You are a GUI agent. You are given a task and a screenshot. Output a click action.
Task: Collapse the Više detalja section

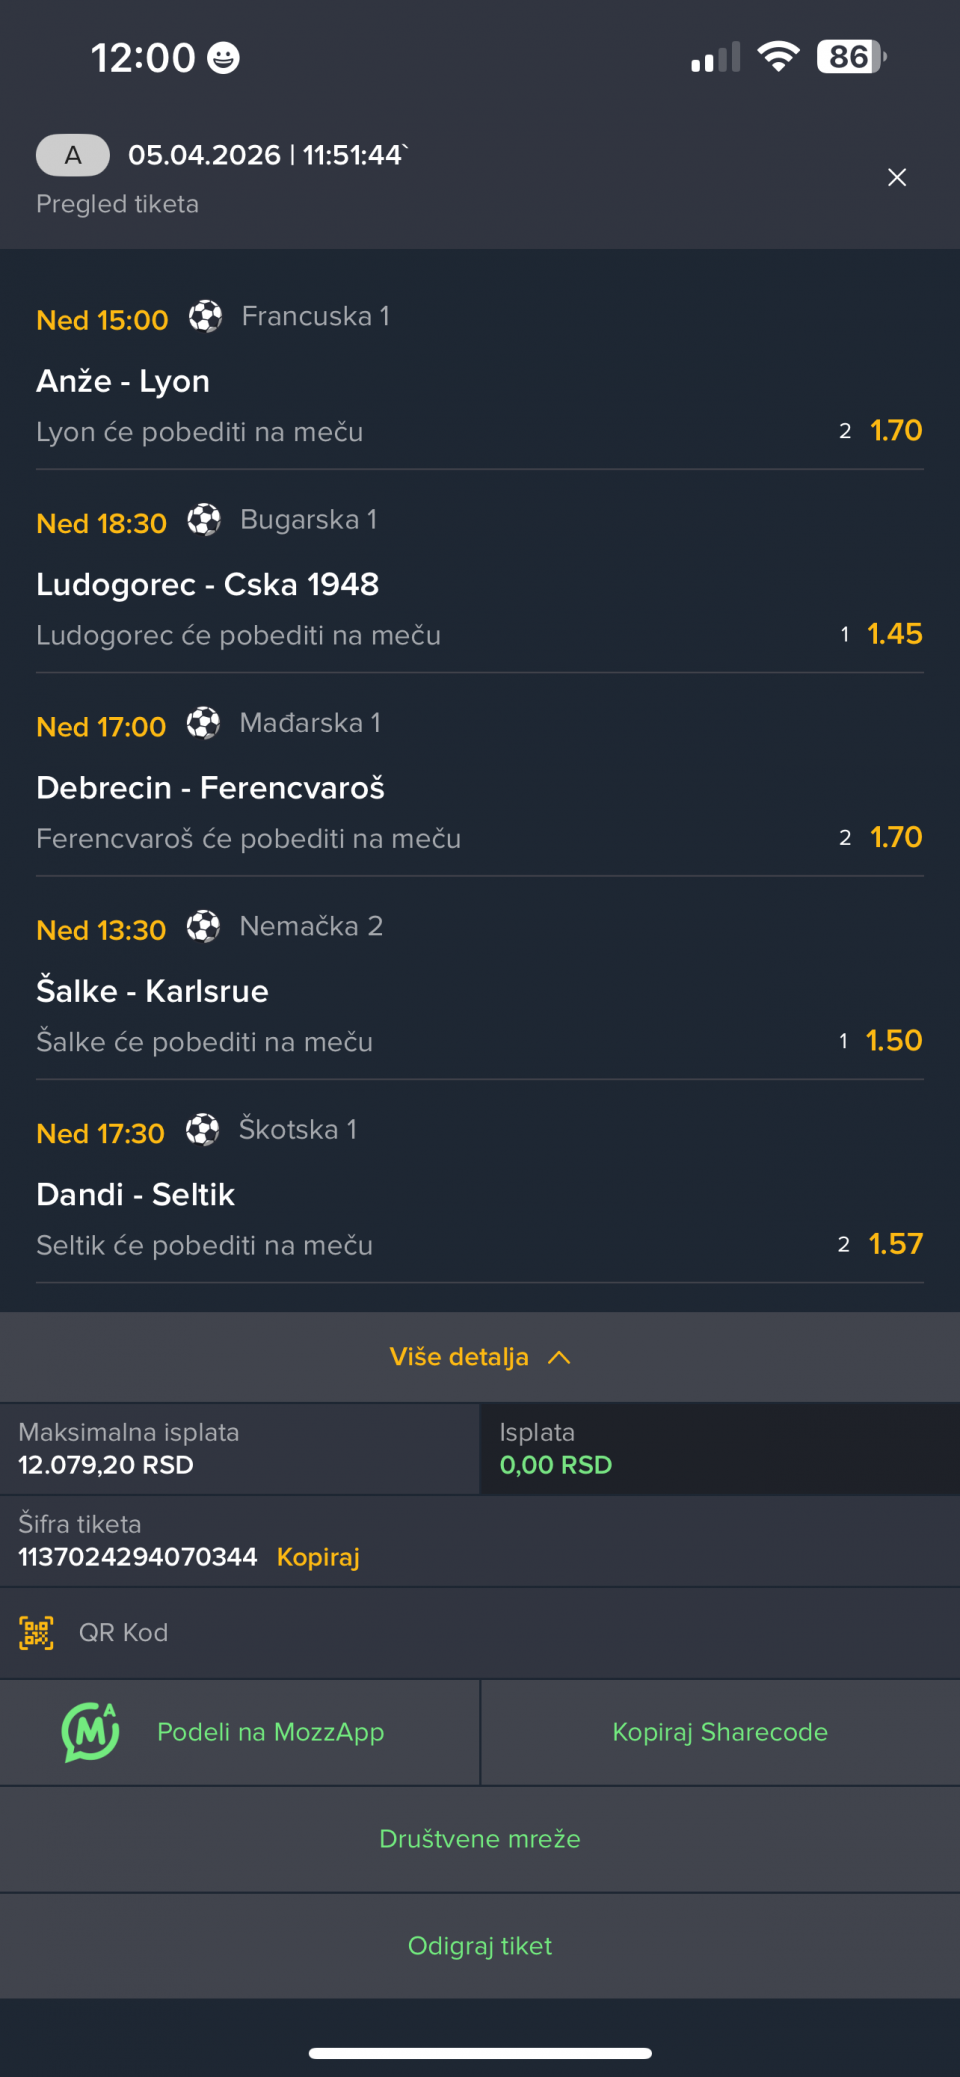(x=459, y=1357)
